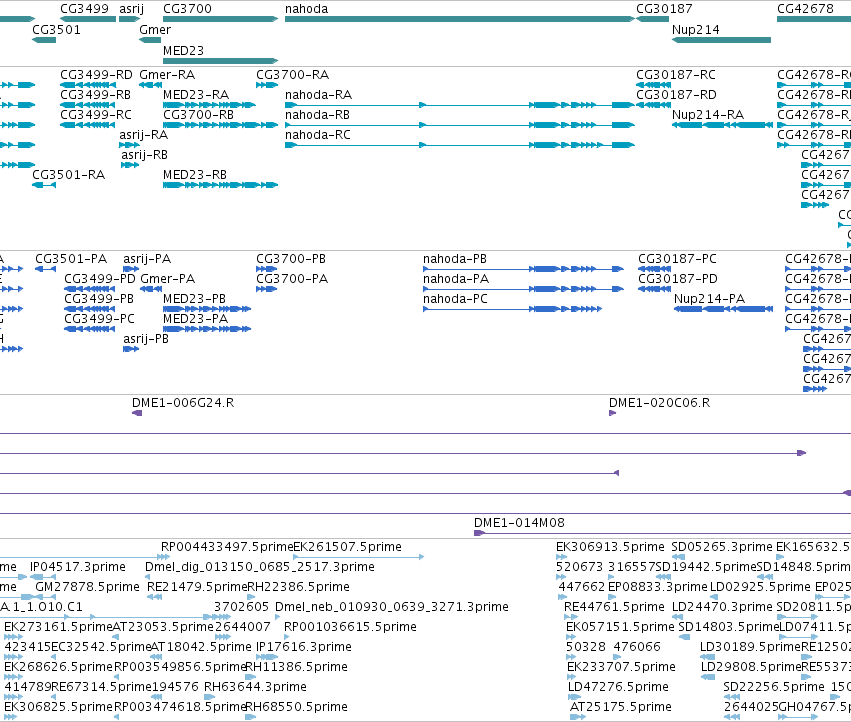Image resolution: width=851 pixels, height=722 pixels.
Task: Open the CG30187 gene label
Action: tap(664, 9)
